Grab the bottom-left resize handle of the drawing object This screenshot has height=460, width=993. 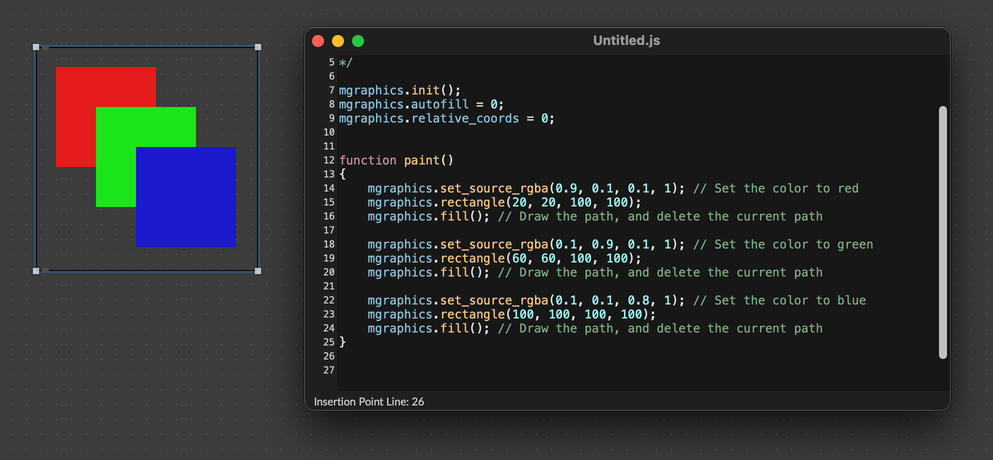click(37, 271)
